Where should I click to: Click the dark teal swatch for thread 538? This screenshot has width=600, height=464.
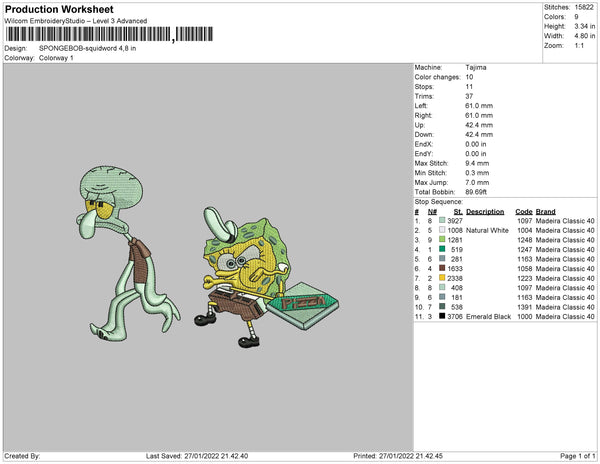(x=442, y=306)
